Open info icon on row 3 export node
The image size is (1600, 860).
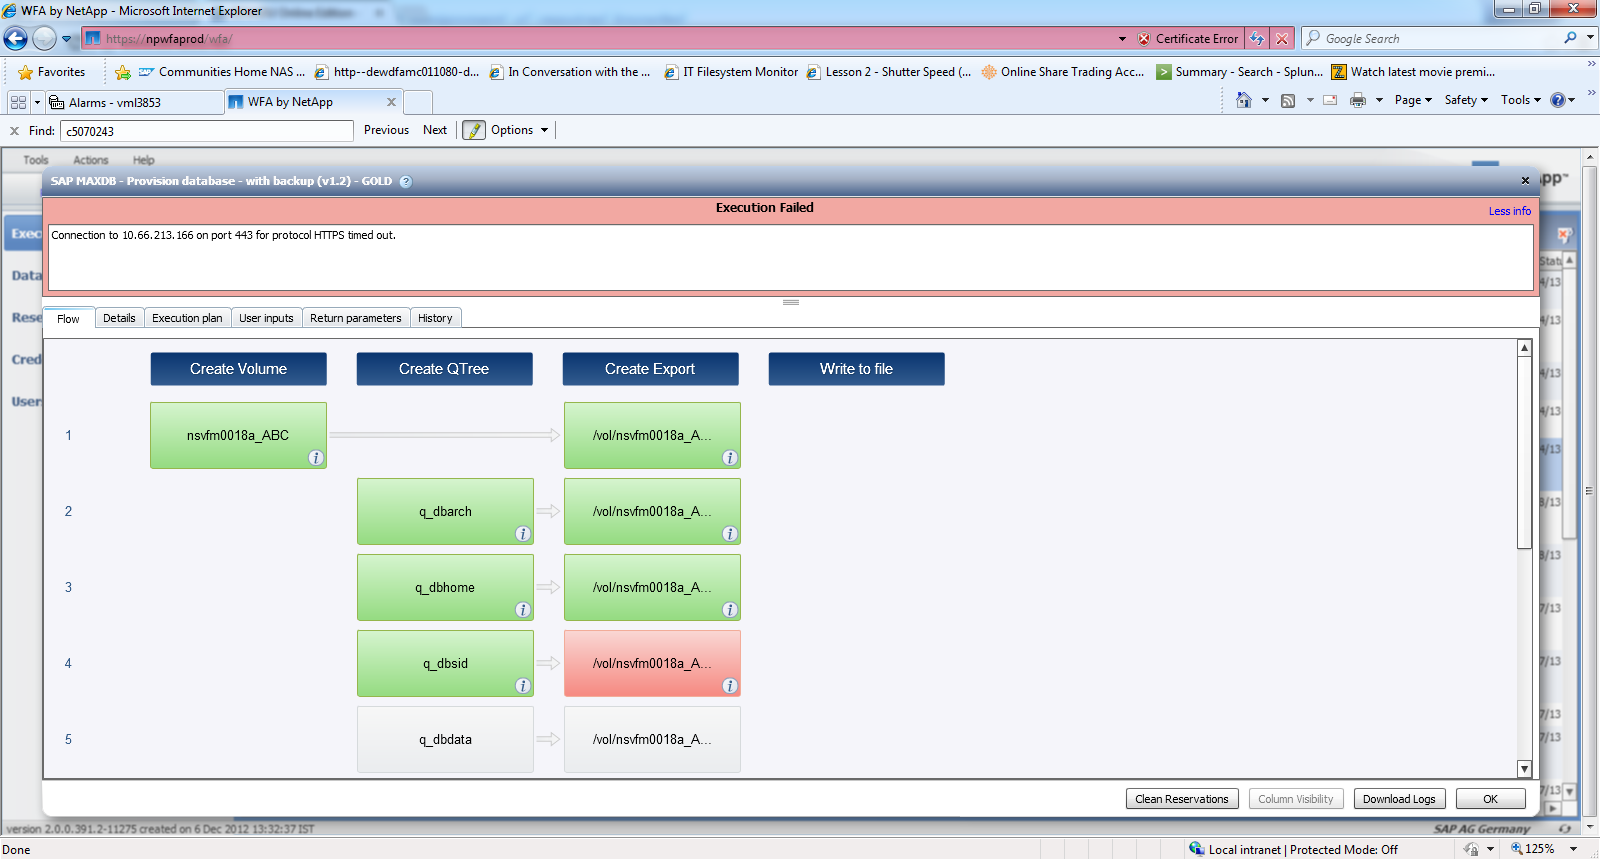(x=730, y=610)
